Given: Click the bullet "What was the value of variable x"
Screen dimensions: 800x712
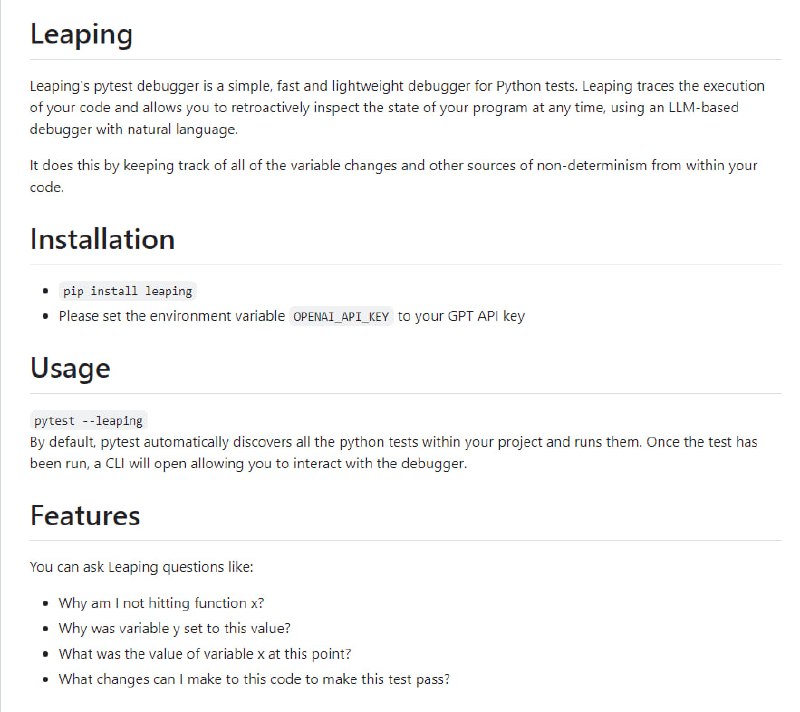Looking at the screenshot, I should coord(204,654).
